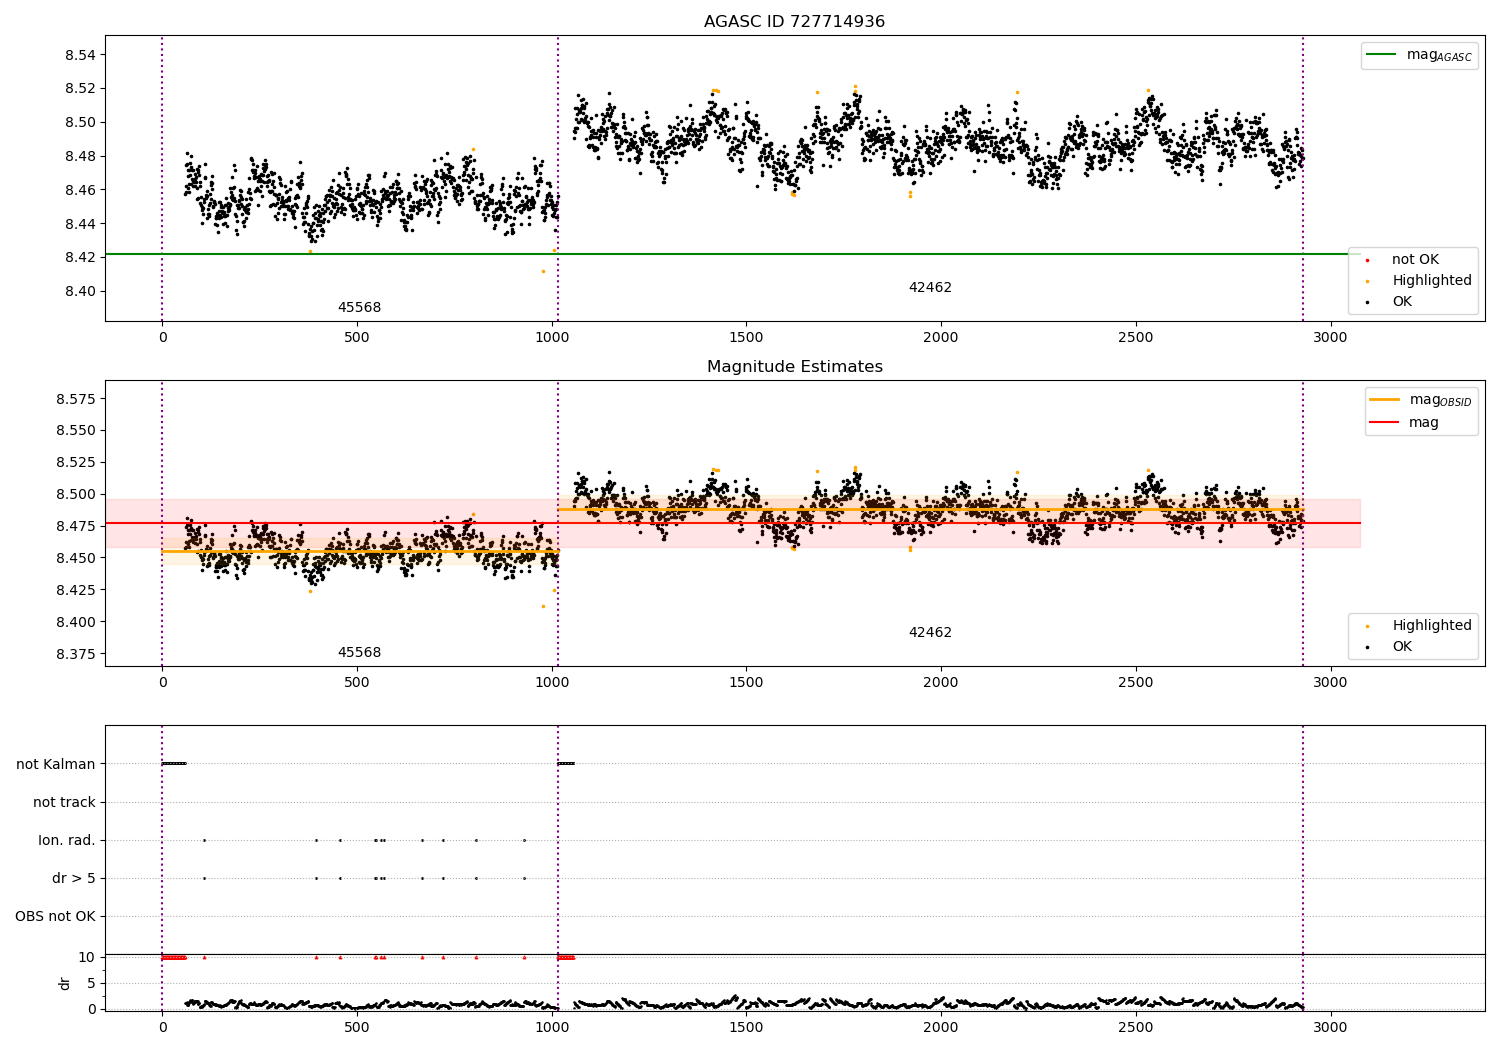Click the 'OBS not OK' axis label
1500x1050 pixels.
click(55, 917)
